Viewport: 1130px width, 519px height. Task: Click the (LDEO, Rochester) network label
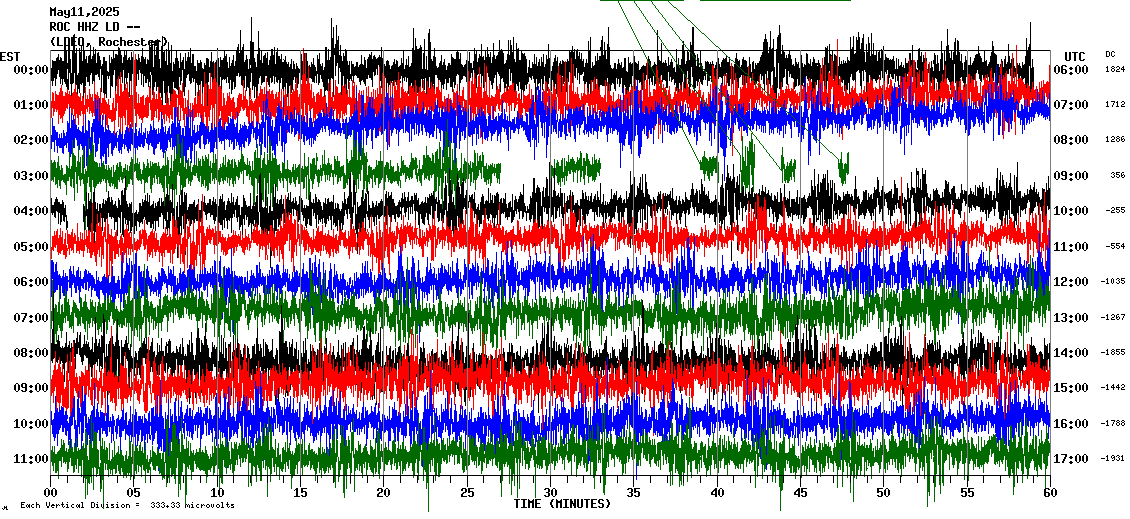(109, 41)
